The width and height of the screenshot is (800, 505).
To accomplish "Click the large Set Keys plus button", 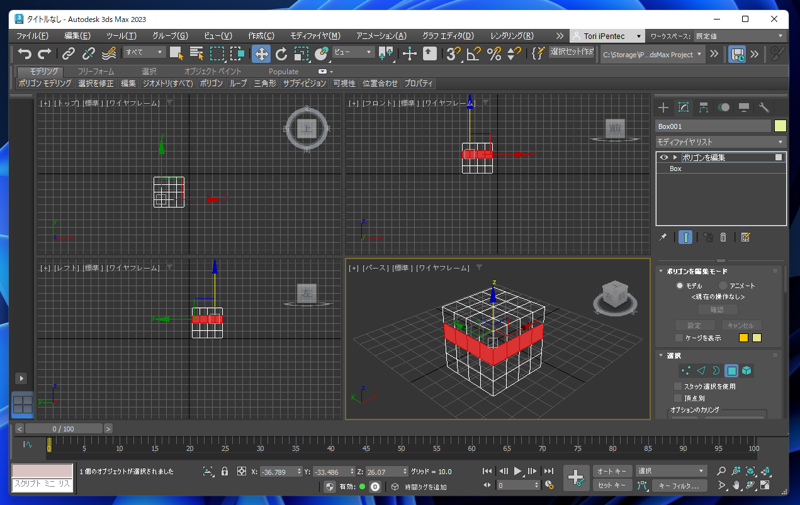I will tap(576, 478).
